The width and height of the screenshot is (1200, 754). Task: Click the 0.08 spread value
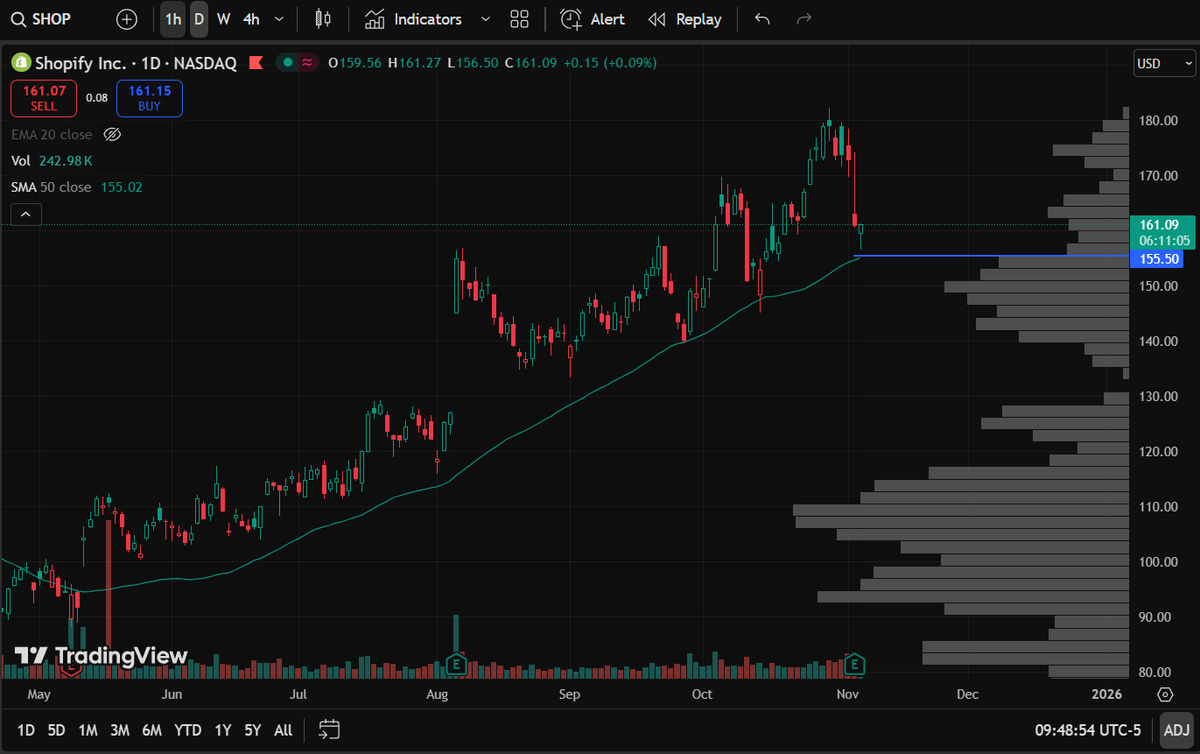point(97,98)
